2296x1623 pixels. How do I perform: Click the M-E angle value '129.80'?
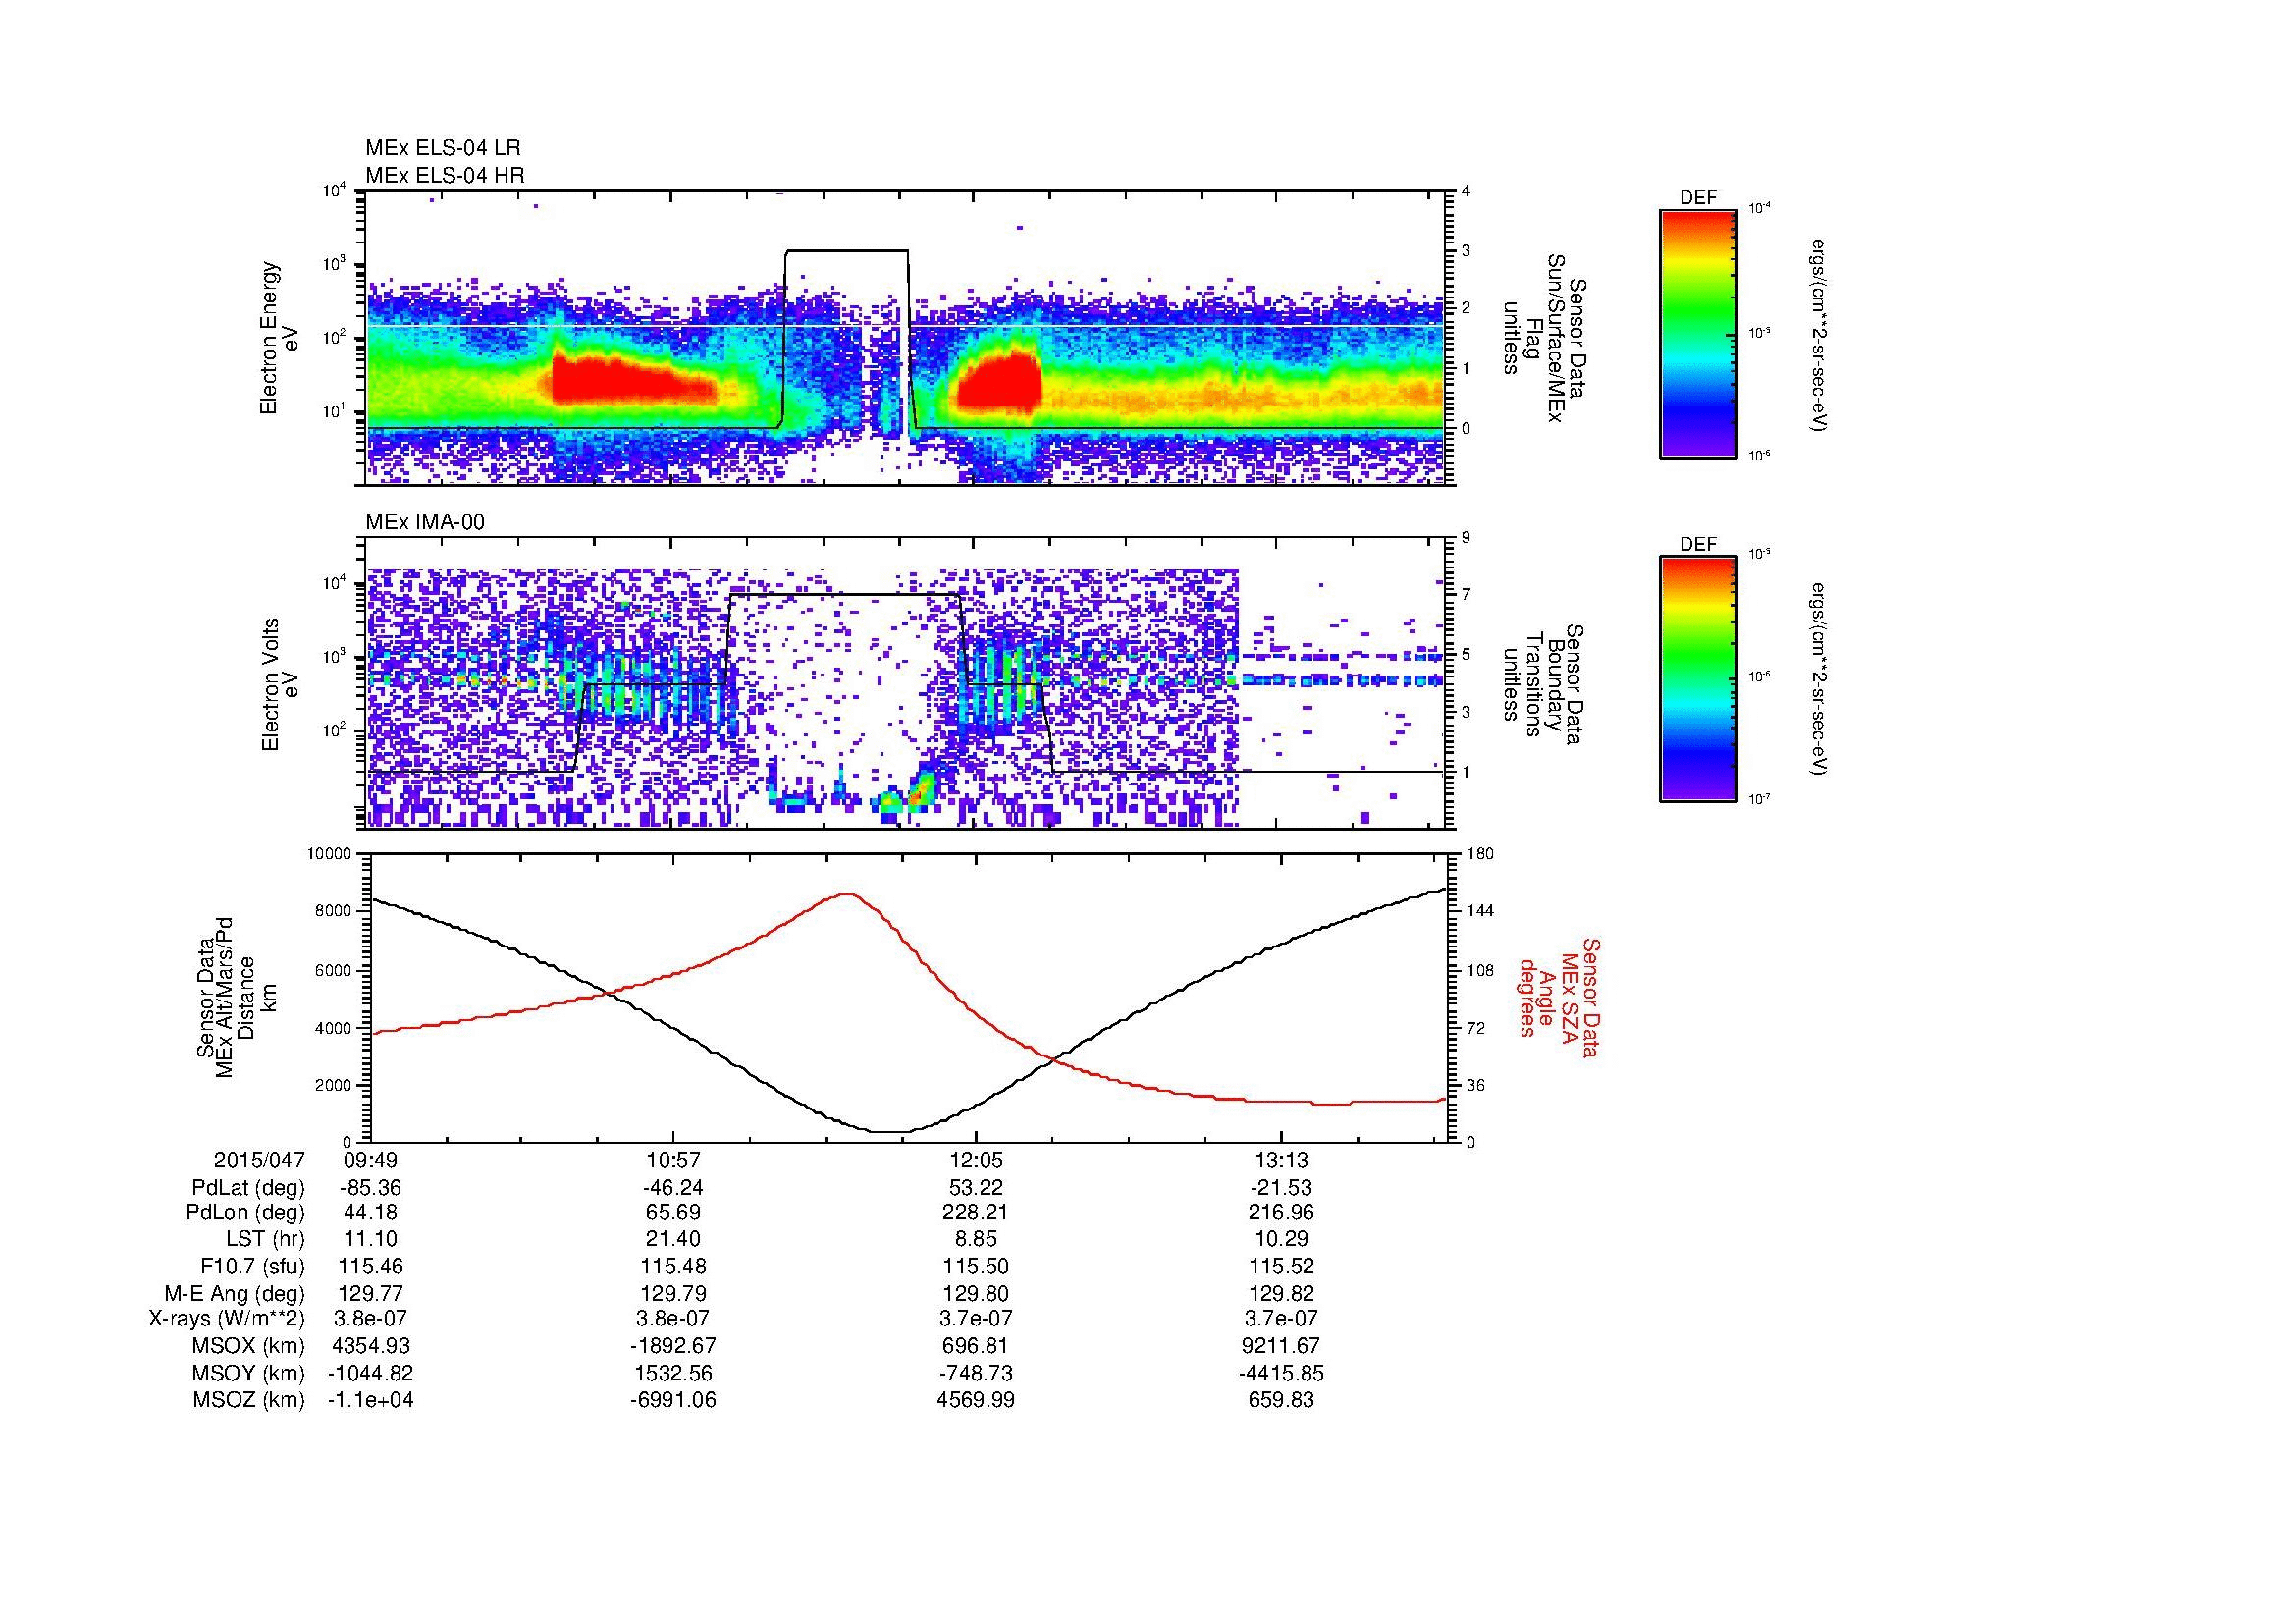(976, 1294)
